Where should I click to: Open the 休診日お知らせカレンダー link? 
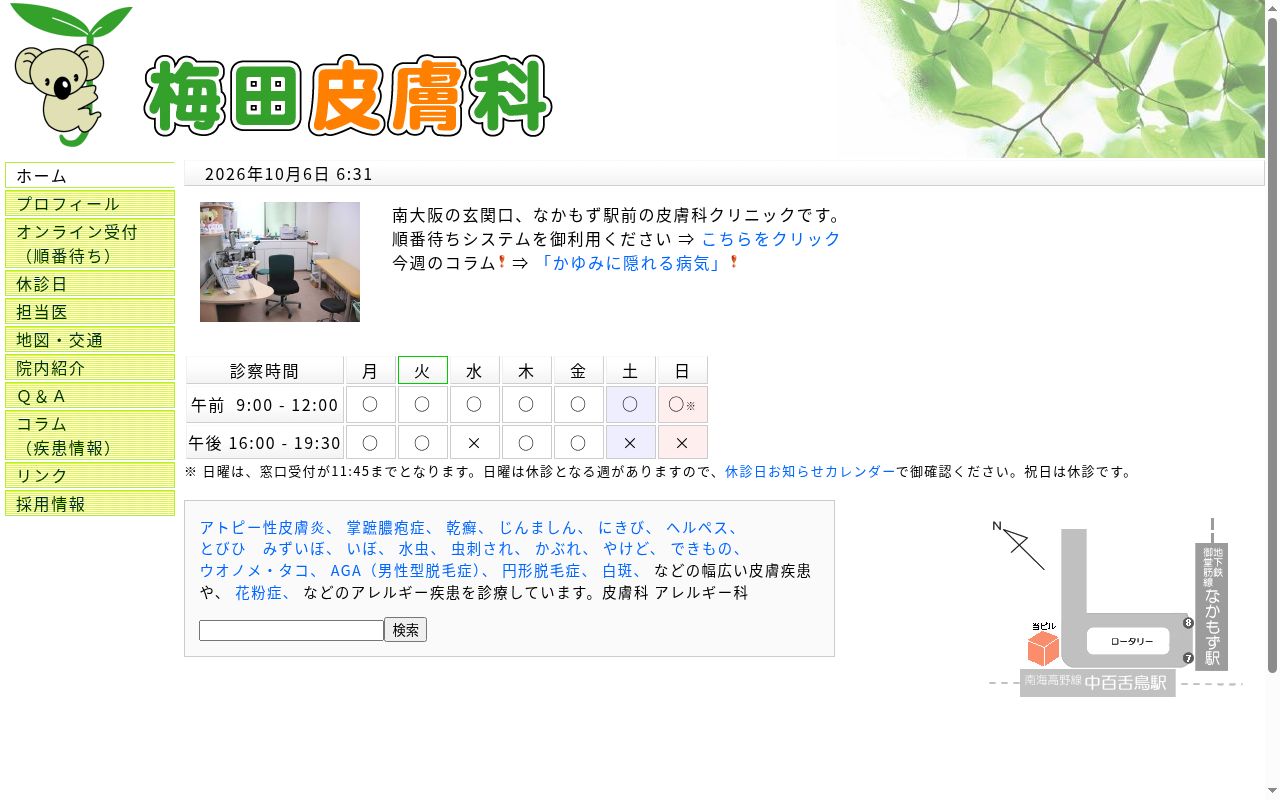(810, 472)
